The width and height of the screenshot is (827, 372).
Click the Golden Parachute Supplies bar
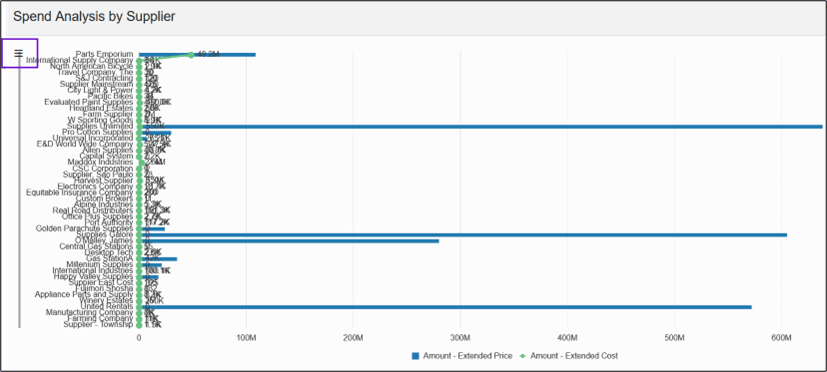[152, 229]
